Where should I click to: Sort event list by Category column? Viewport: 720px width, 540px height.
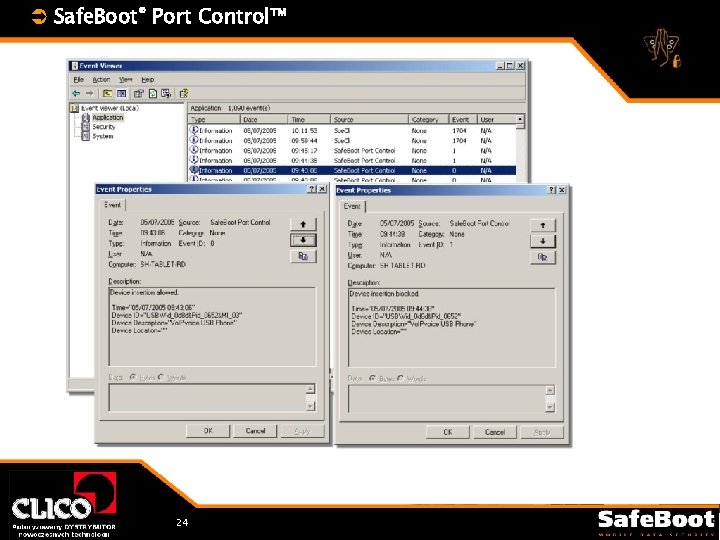(x=428, y=119)
